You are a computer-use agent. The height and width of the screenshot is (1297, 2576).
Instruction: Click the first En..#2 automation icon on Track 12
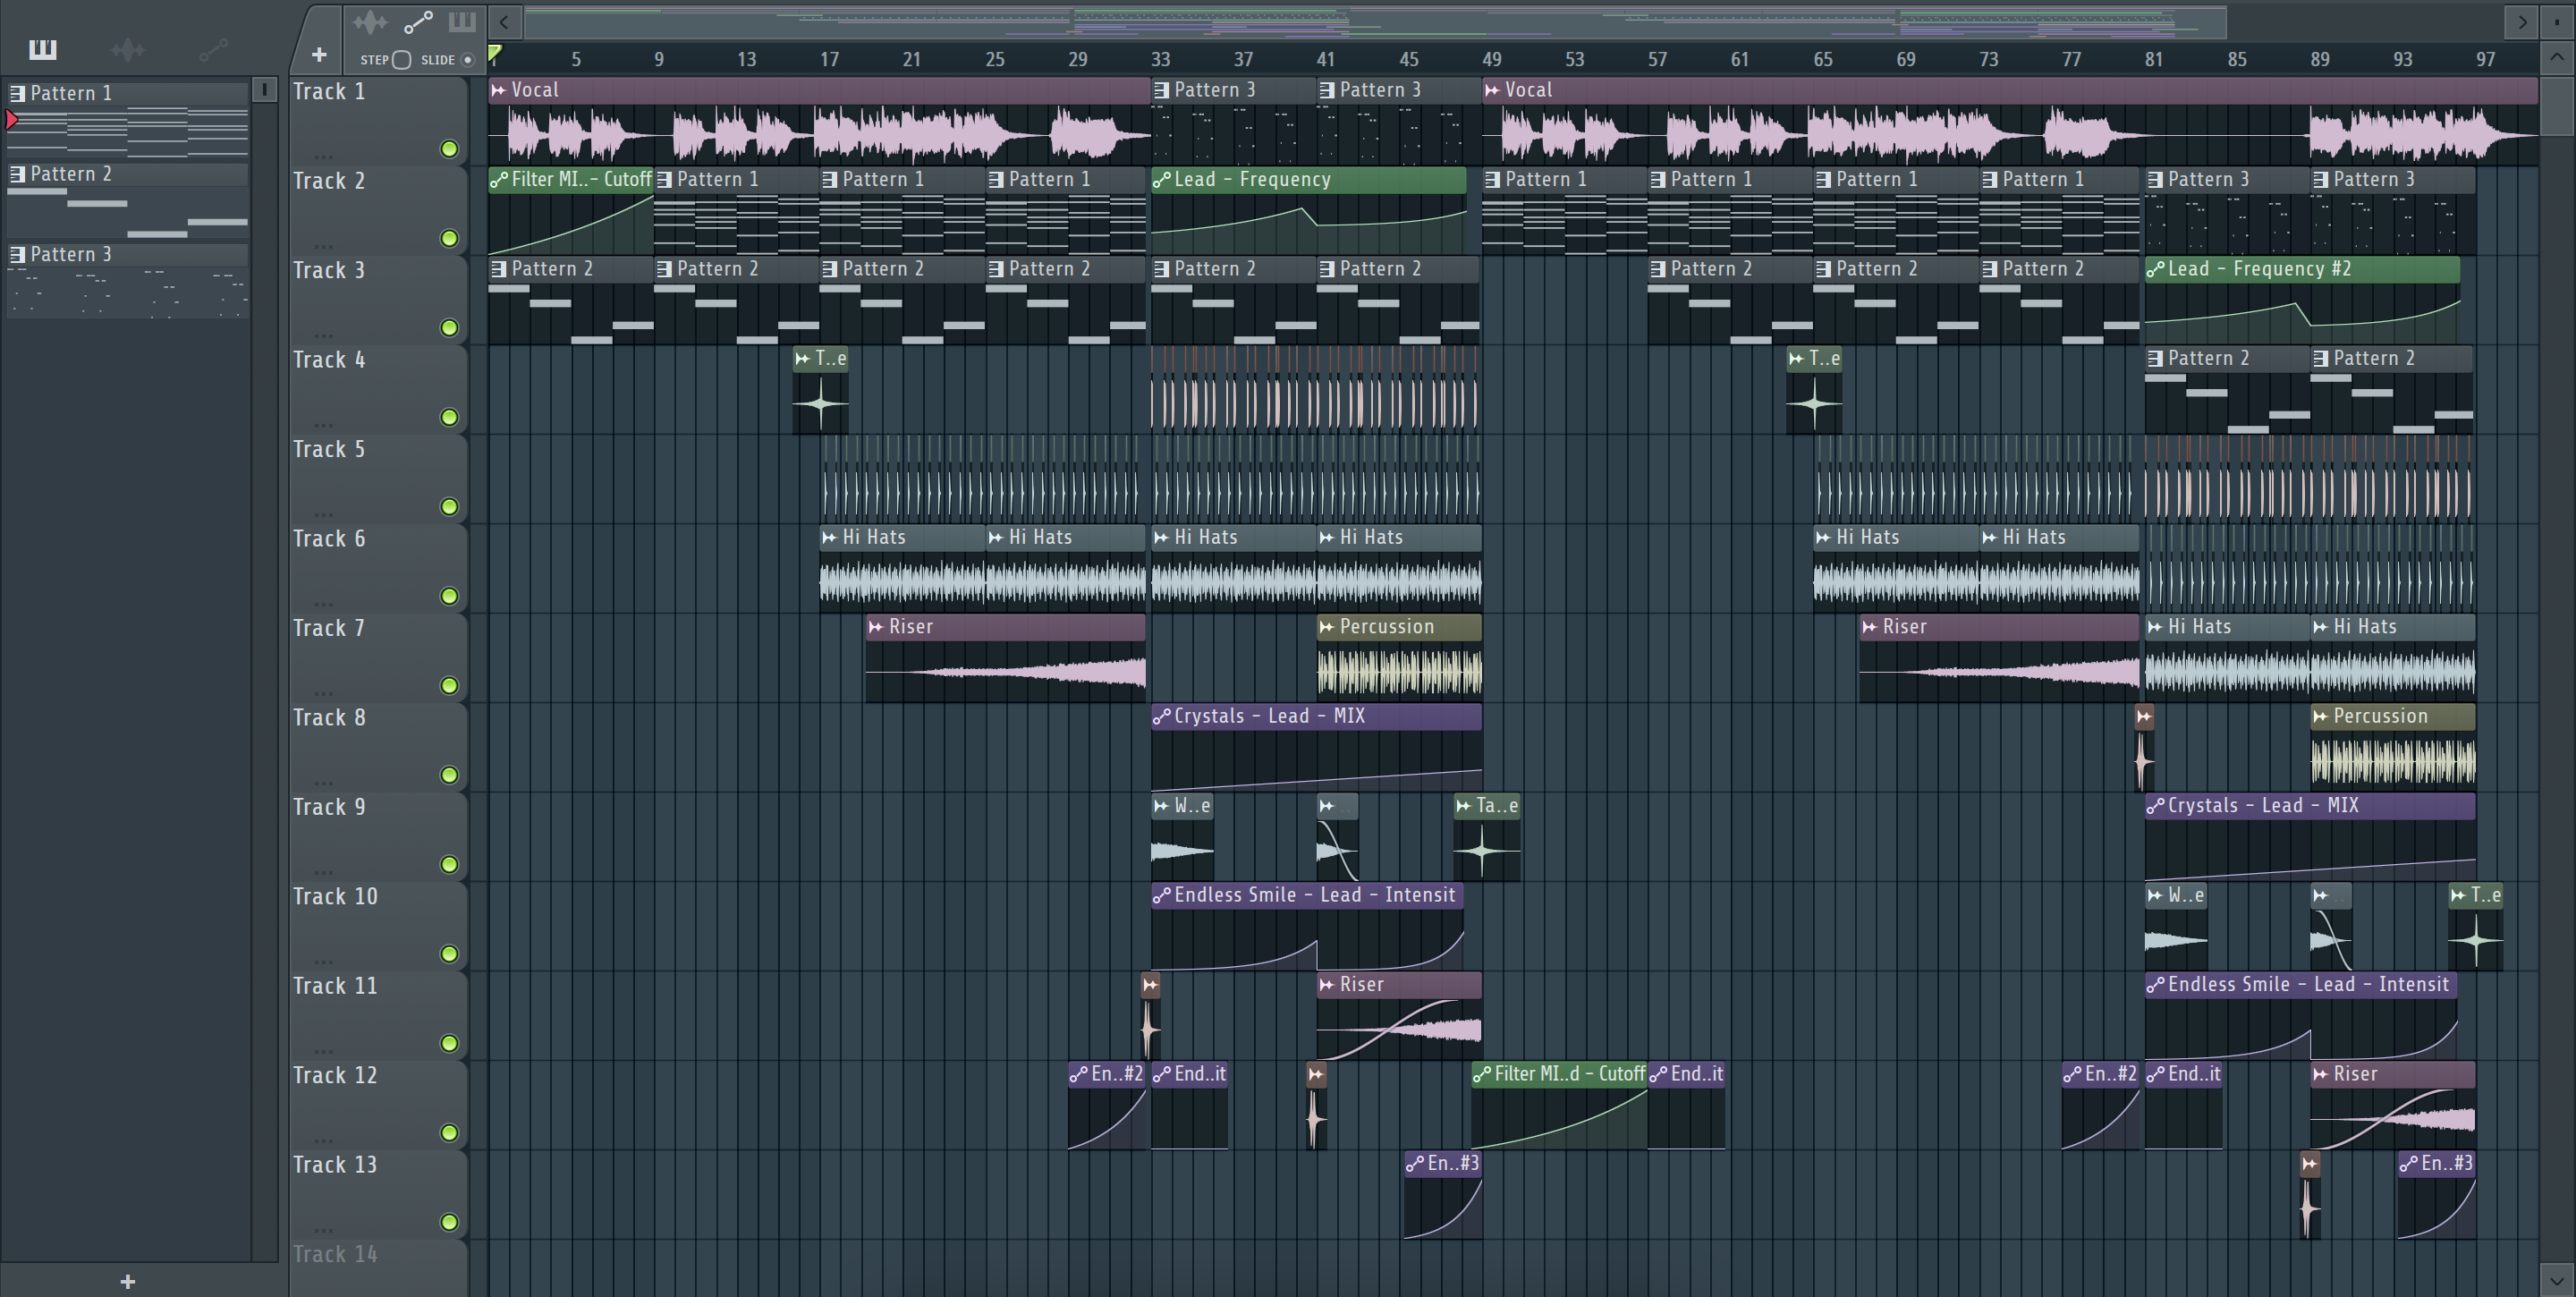tap(1078, 1074)
